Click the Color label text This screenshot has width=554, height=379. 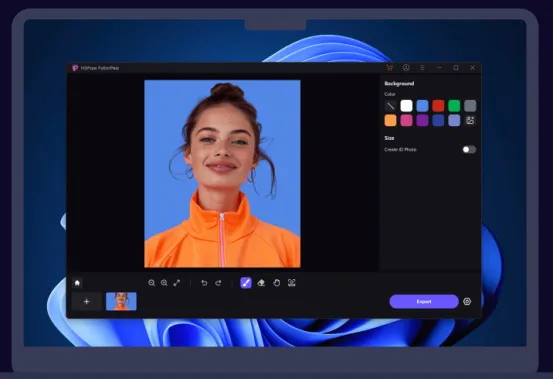pos(390,94)
